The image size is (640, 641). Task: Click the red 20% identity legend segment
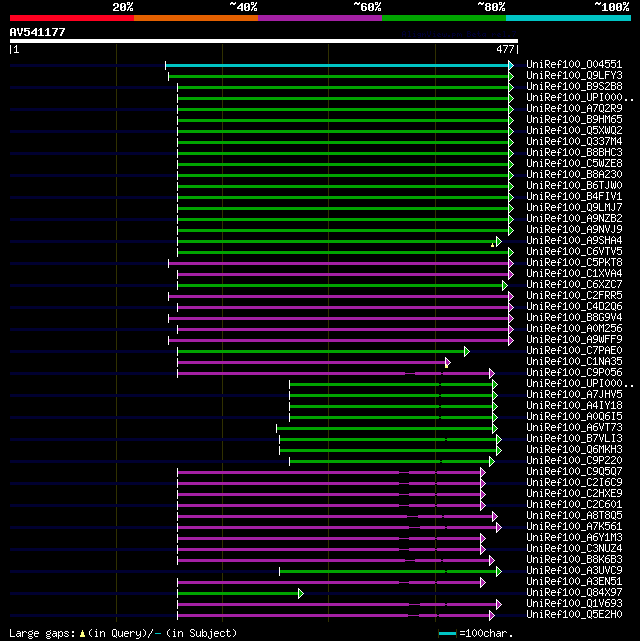72,18
